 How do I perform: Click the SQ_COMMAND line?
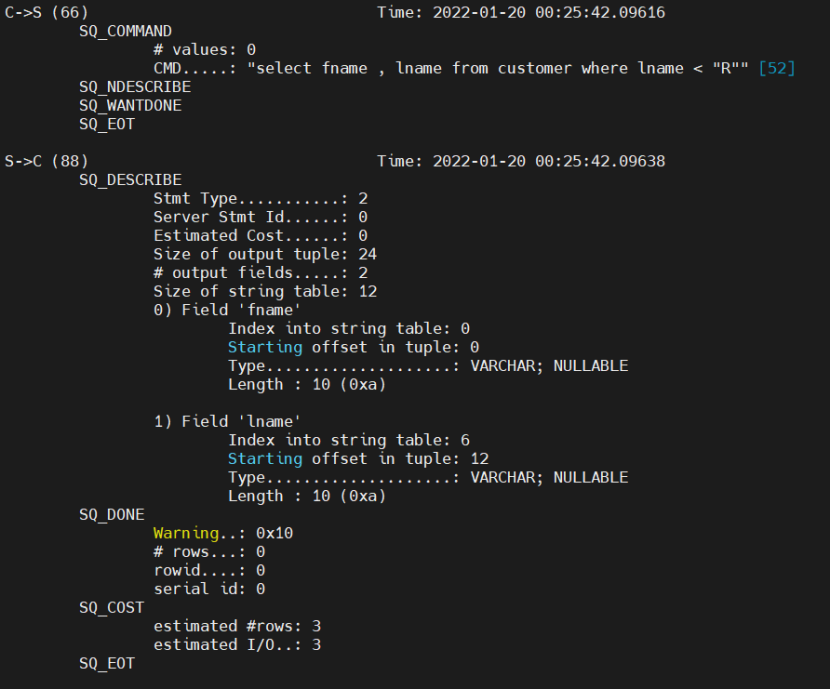pos(125,31)
